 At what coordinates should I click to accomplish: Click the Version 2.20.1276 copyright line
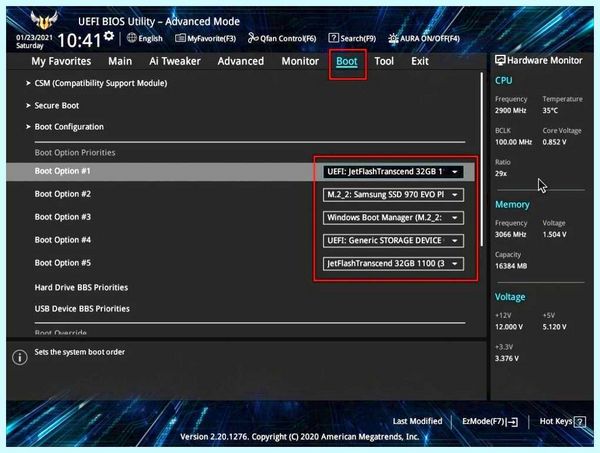300,437
